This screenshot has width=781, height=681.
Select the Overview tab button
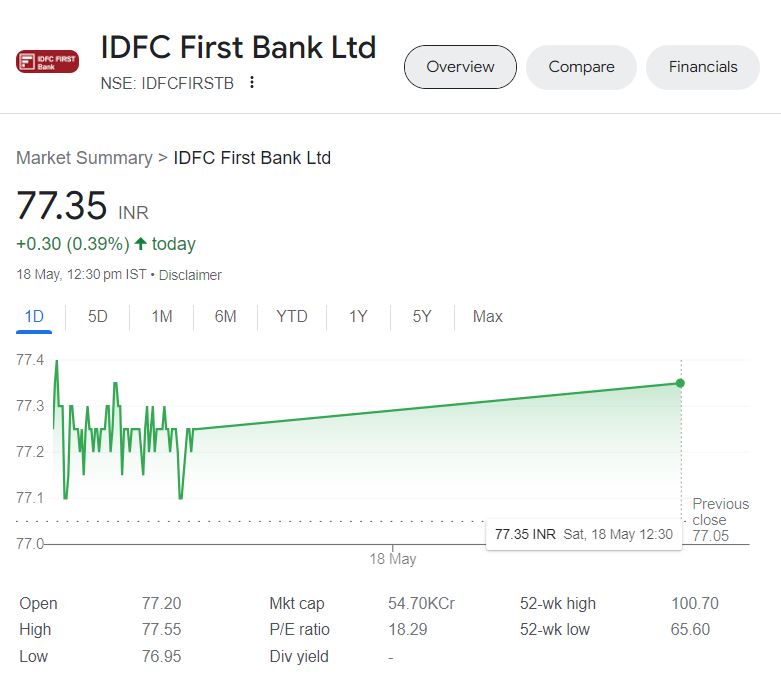click(x=460, y=67)
